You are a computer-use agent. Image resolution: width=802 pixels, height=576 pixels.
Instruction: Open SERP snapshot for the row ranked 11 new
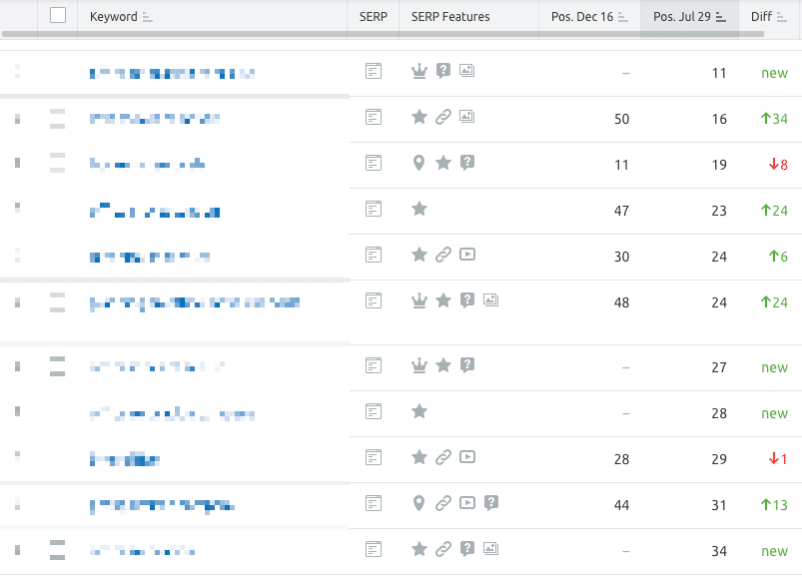(x=373, y=71)
